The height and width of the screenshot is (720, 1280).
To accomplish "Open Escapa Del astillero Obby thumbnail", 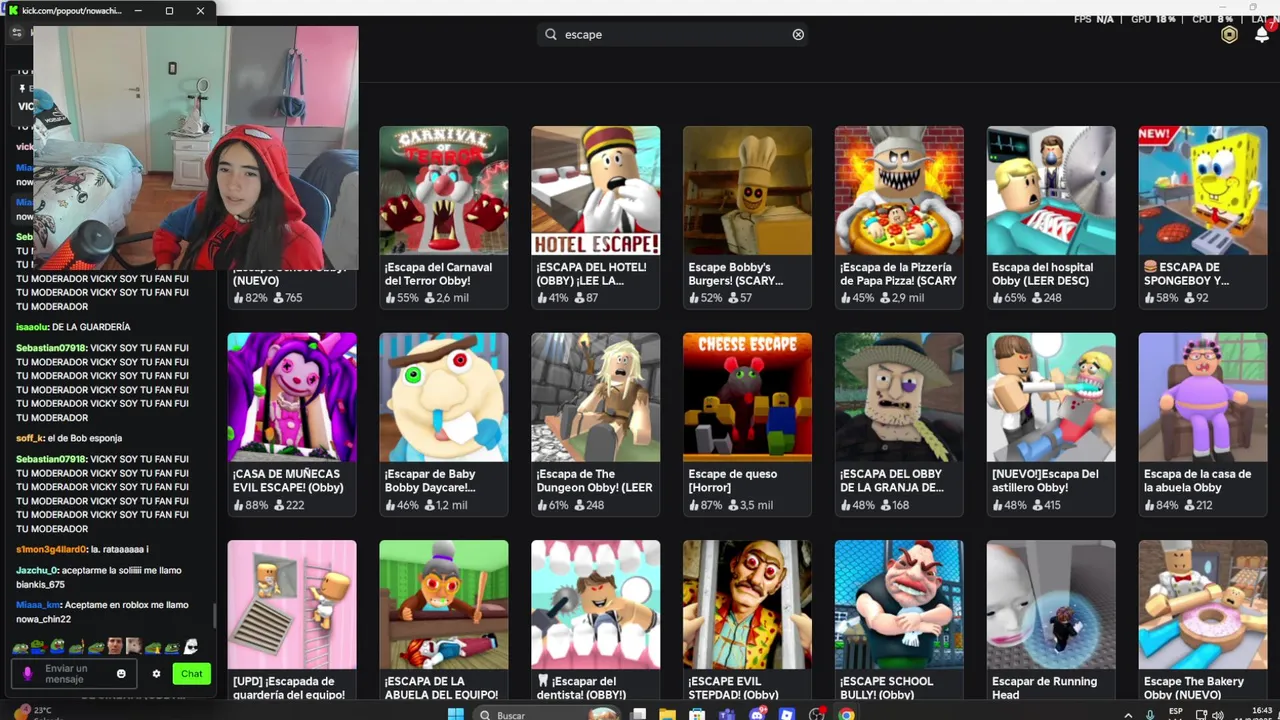I will click(x=1051, y=397).
